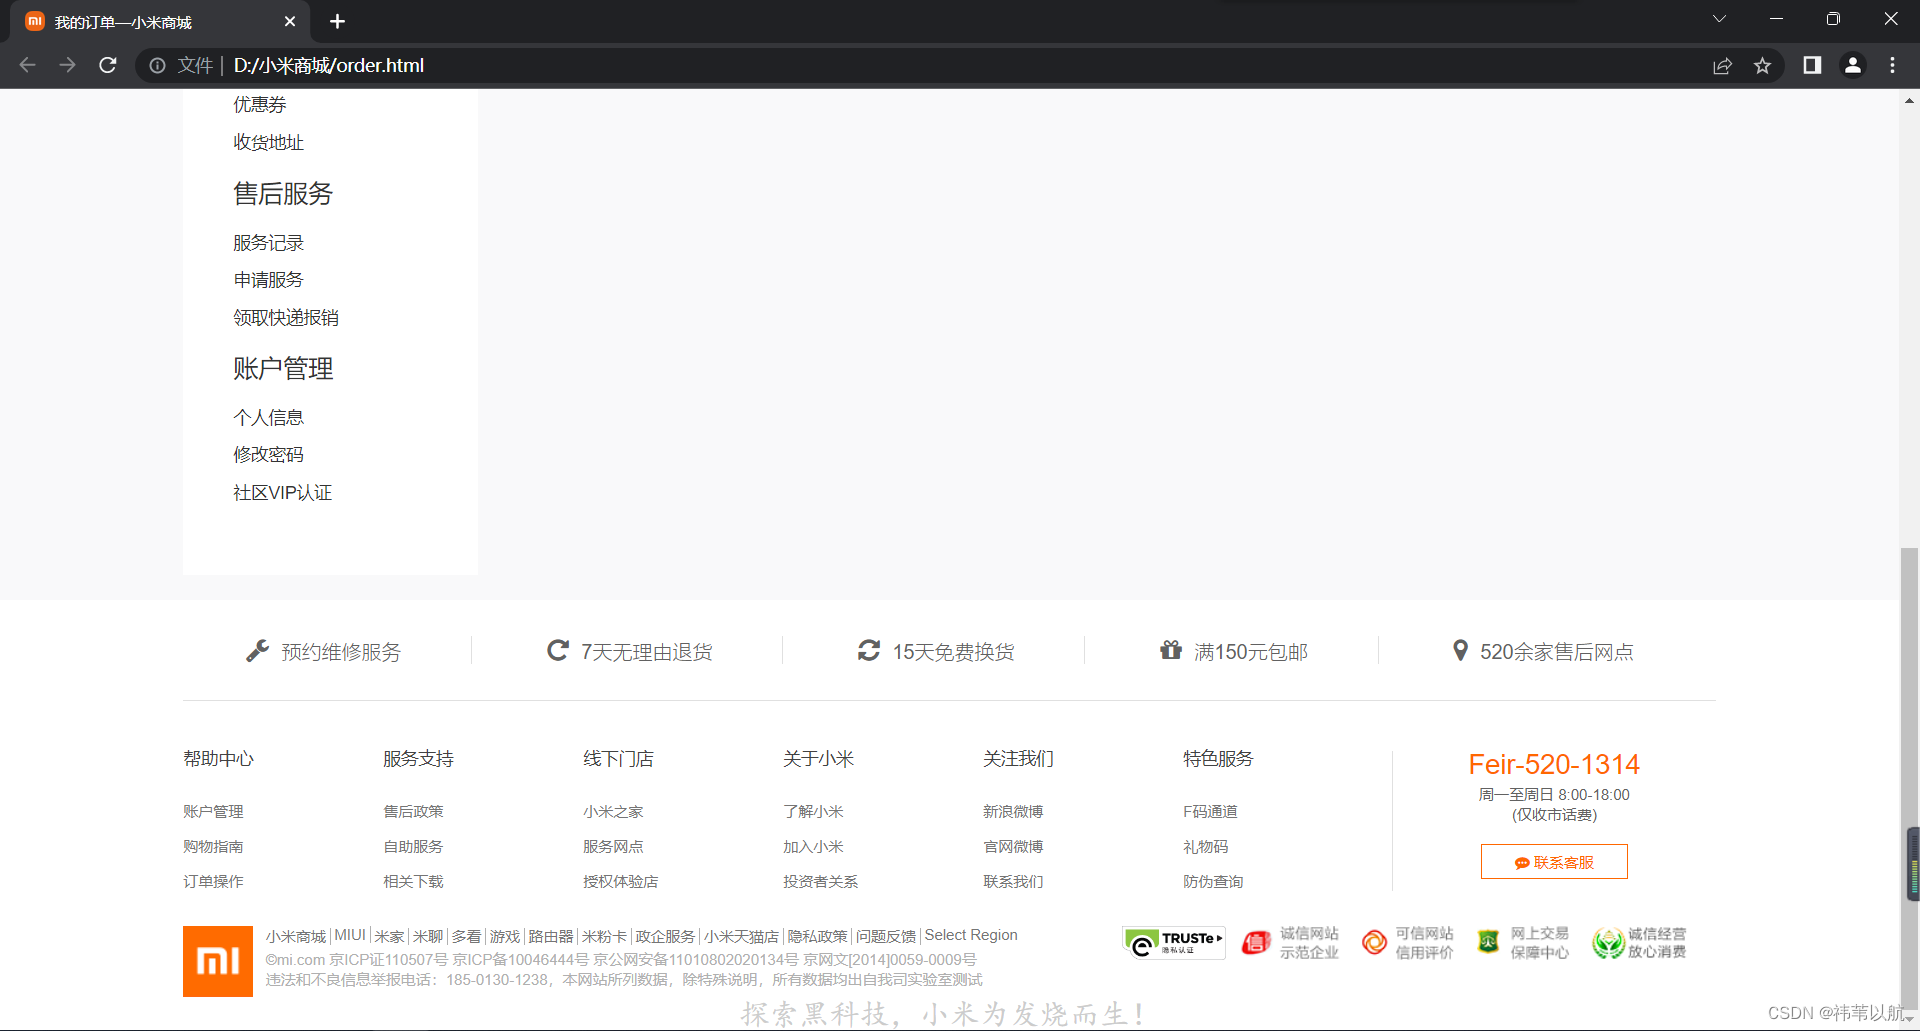Click 自助服务 in the footer
This screenshot has height=1031, width=1920.
(413, 846)
